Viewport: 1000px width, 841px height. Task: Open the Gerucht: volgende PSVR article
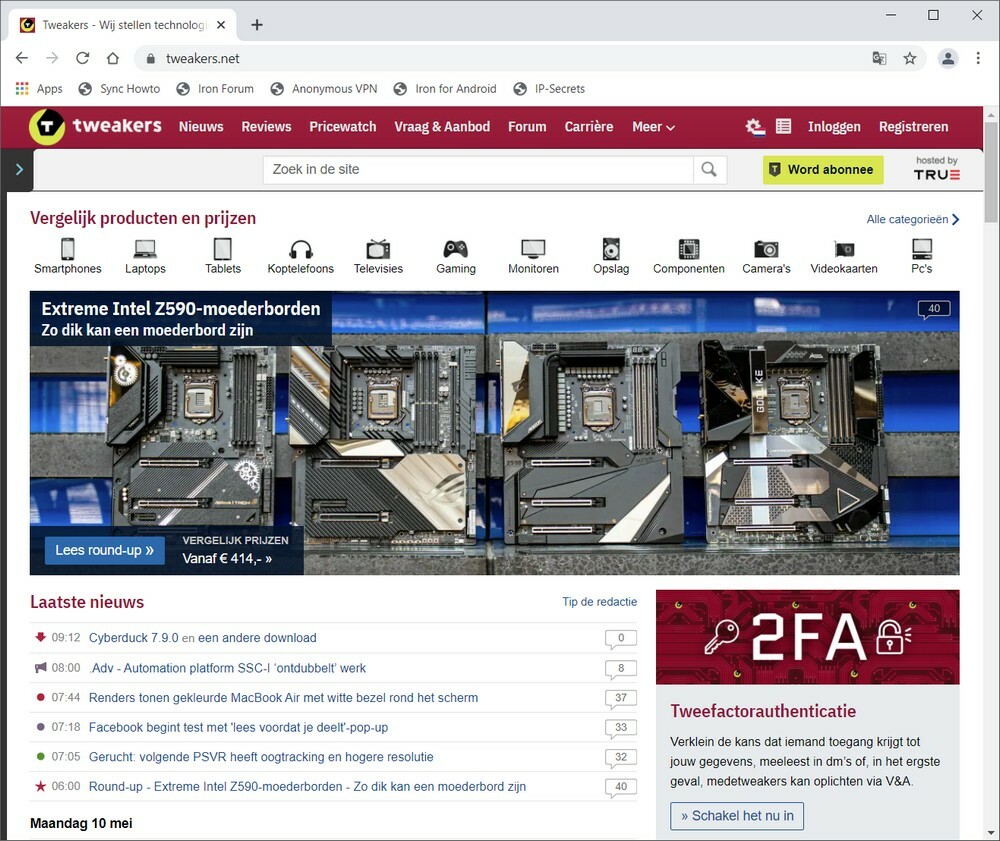[x=261, y=757]
